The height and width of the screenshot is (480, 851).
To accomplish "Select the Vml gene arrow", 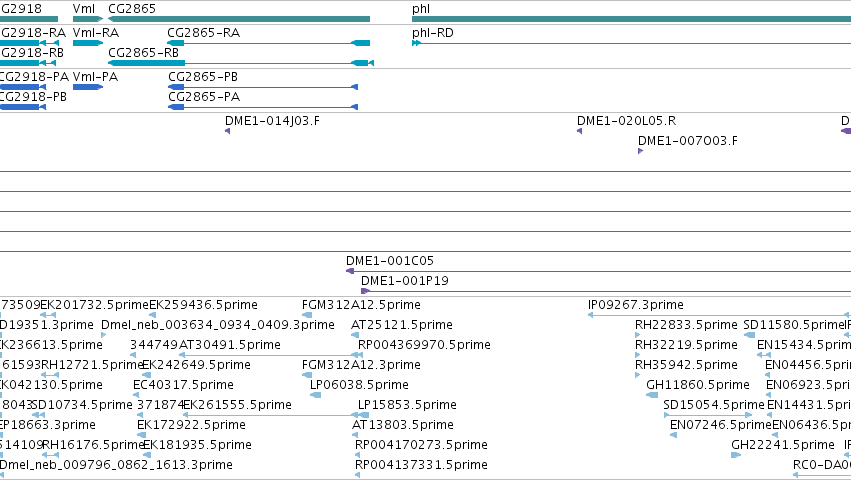I will 88,19.
